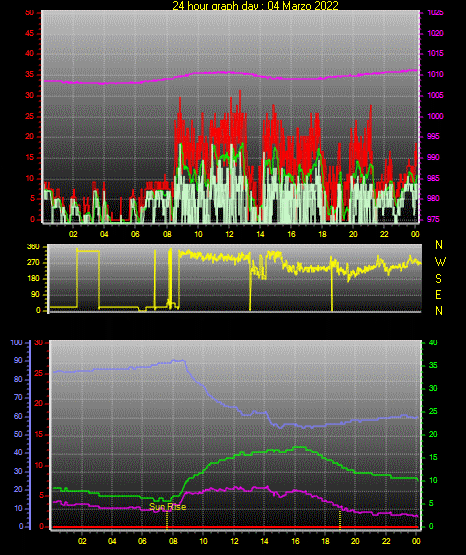The width and height of the screenshot is (466, 555).
Task: Click the green temperature axis label 40
Action: 433,343
